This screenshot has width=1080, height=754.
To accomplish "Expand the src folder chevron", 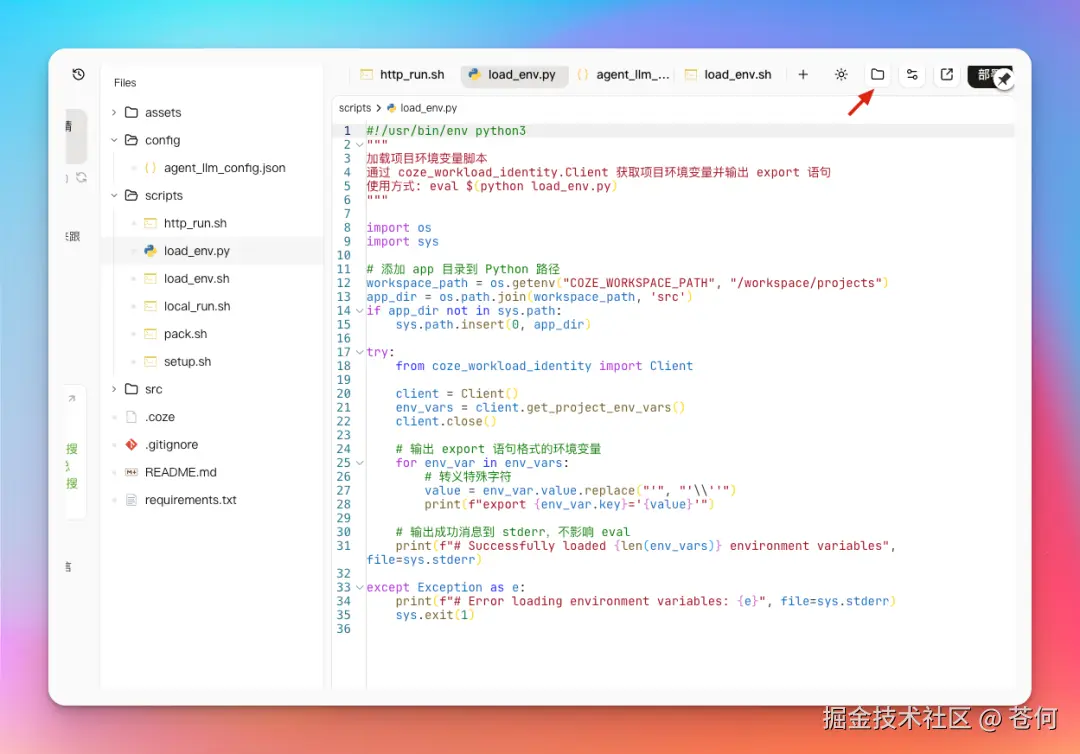I will [x=114, y=389].
